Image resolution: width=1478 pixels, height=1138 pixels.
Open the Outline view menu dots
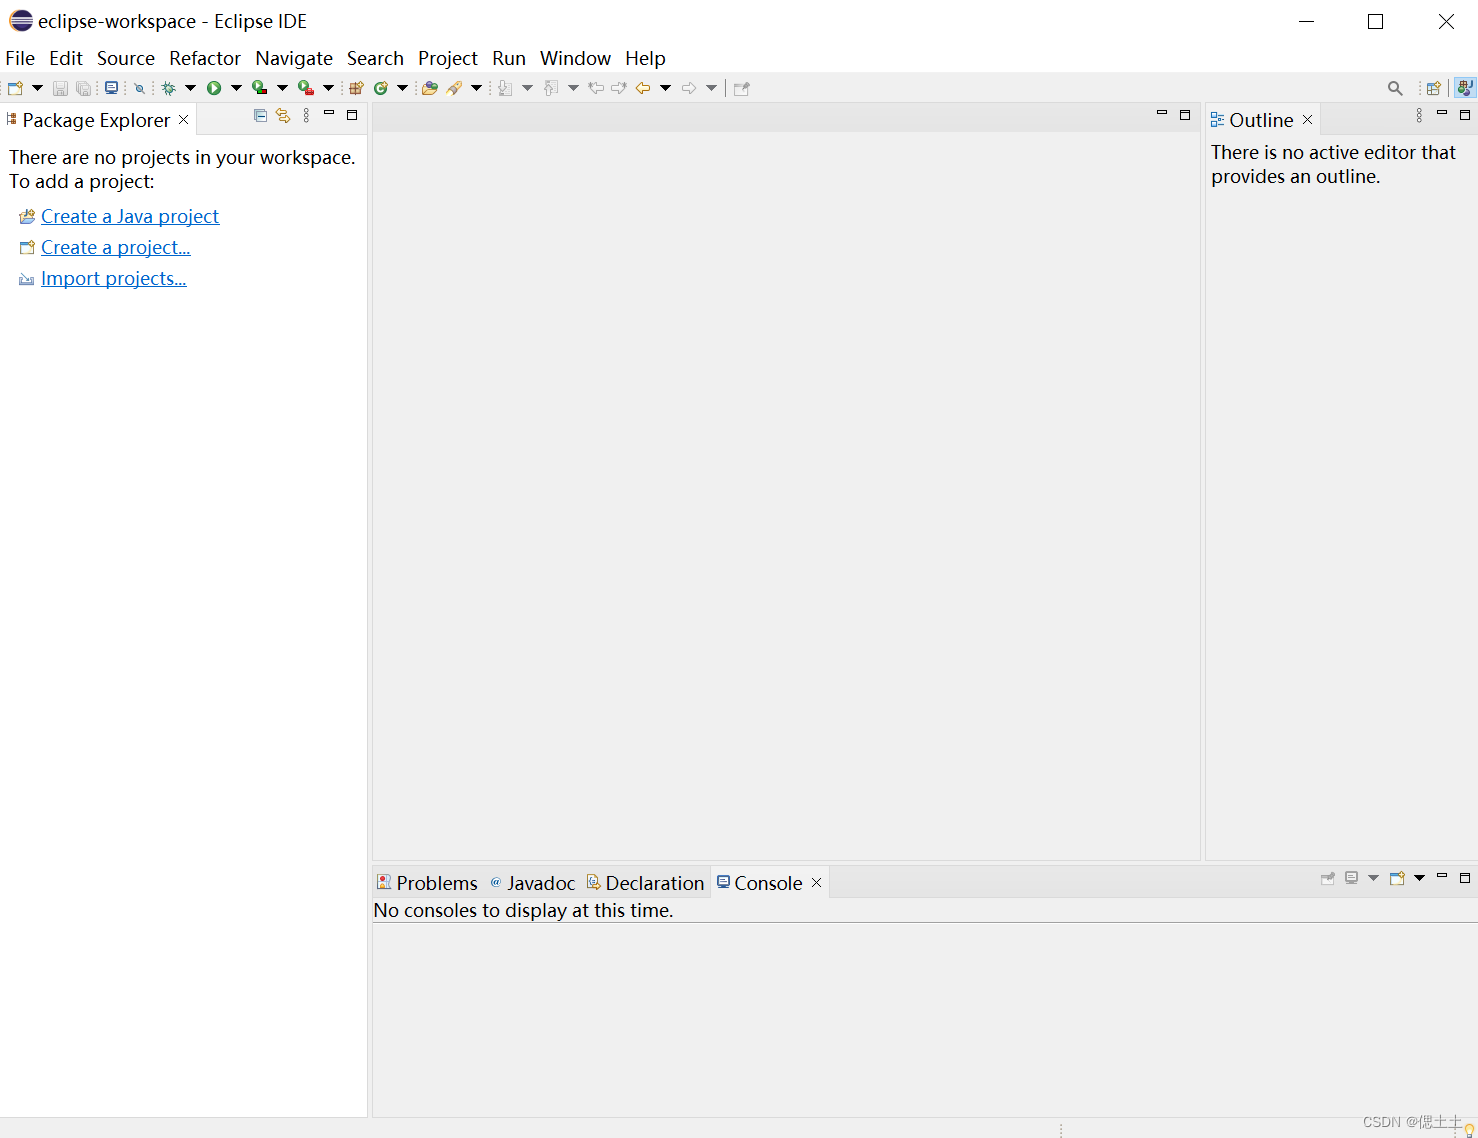point(1419,116)
